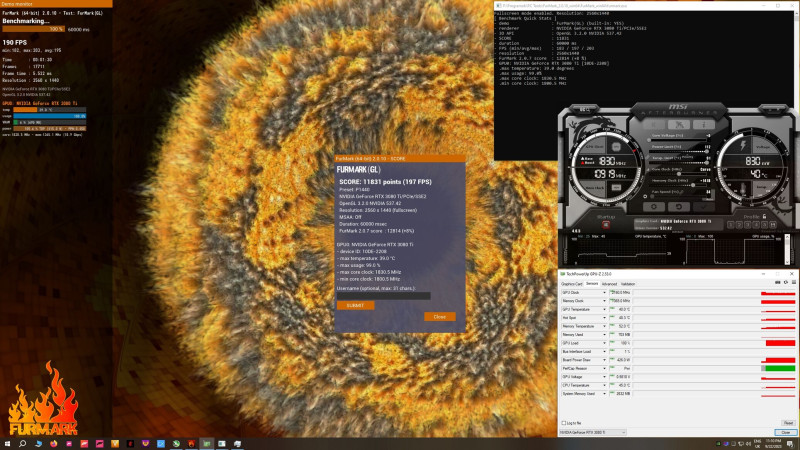Toggle Afterburner apply at Startup button
Image resolution: width=800 pixels, height=450 pixels.
(x=606, y=224)
